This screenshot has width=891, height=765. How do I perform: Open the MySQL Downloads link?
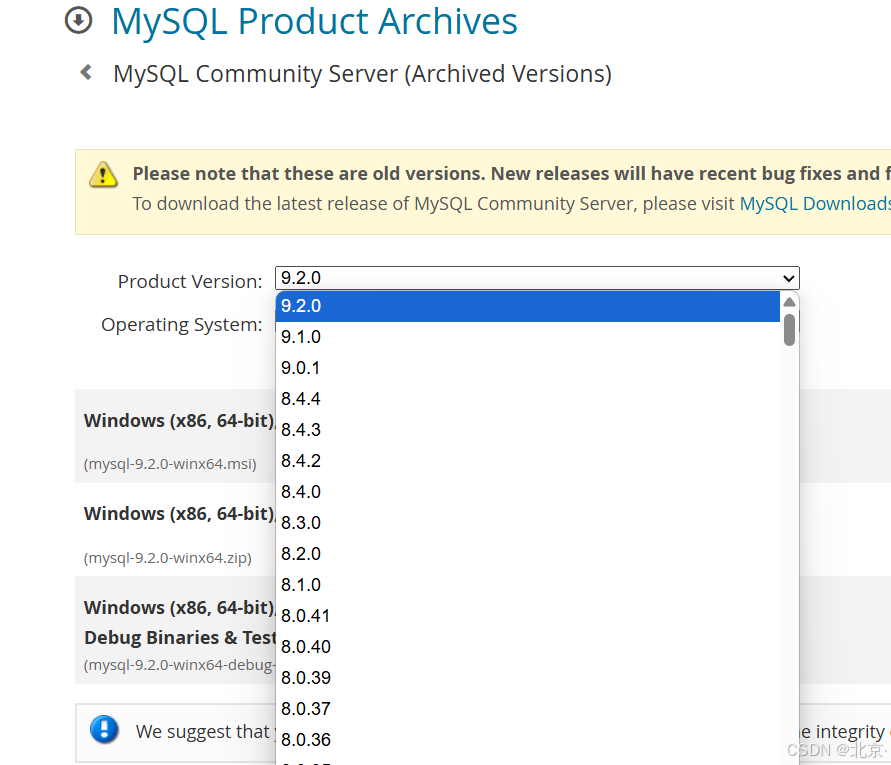(x=815, y=203)
